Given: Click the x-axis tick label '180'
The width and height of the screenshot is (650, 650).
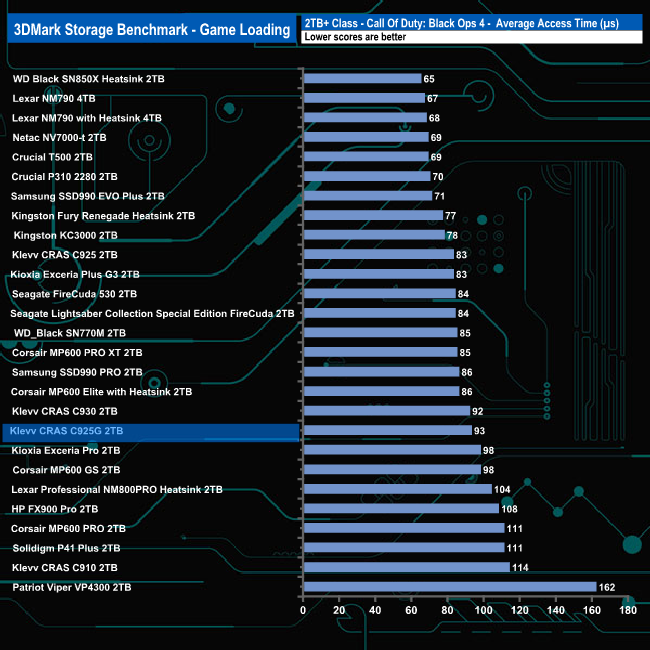Looking at the screenshot, I should coord(628,610).
